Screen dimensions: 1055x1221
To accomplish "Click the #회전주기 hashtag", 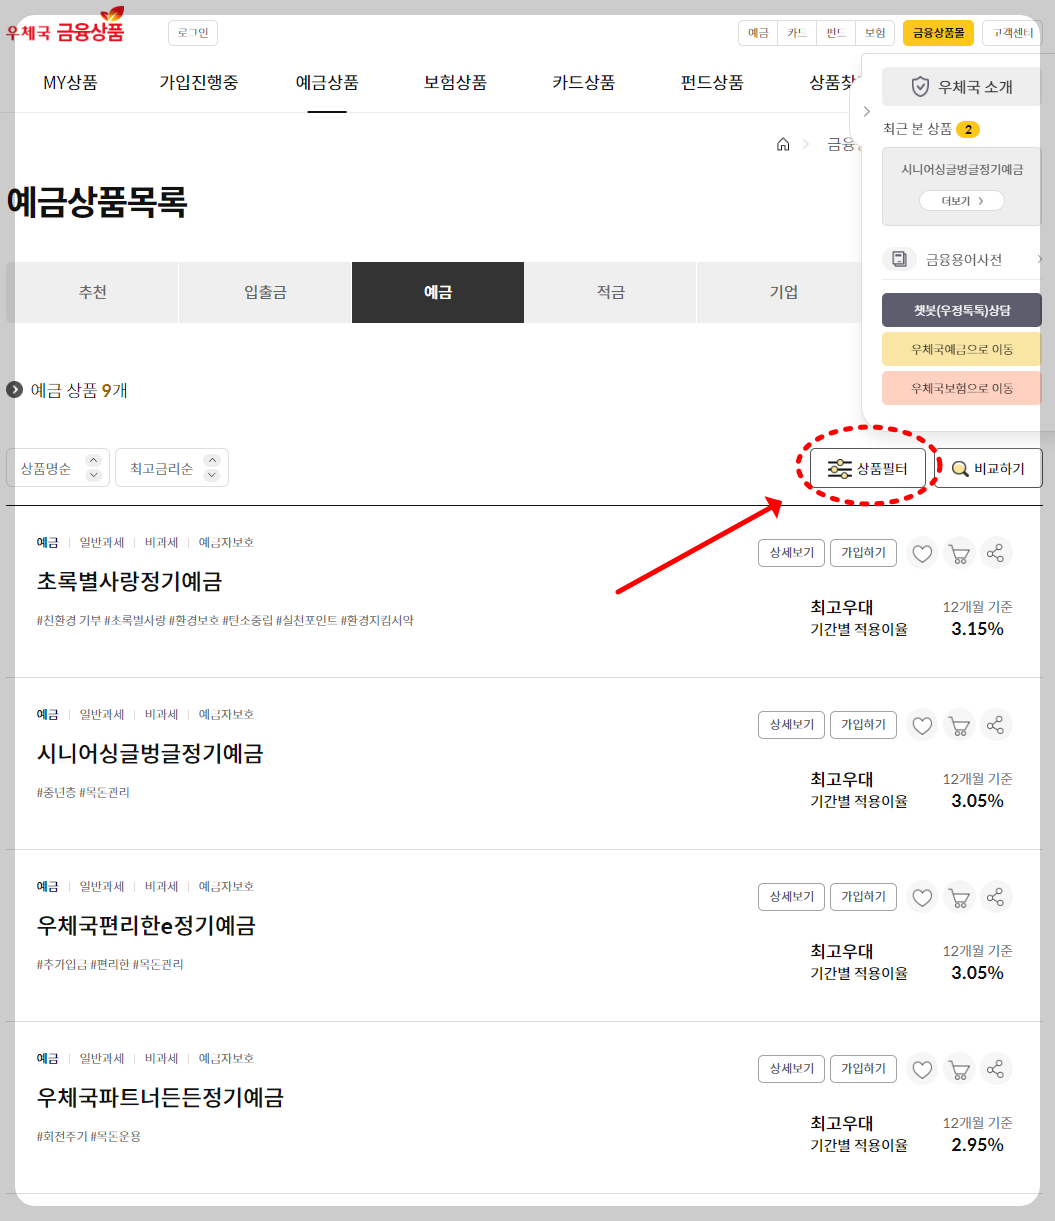I will point(61,1136).
